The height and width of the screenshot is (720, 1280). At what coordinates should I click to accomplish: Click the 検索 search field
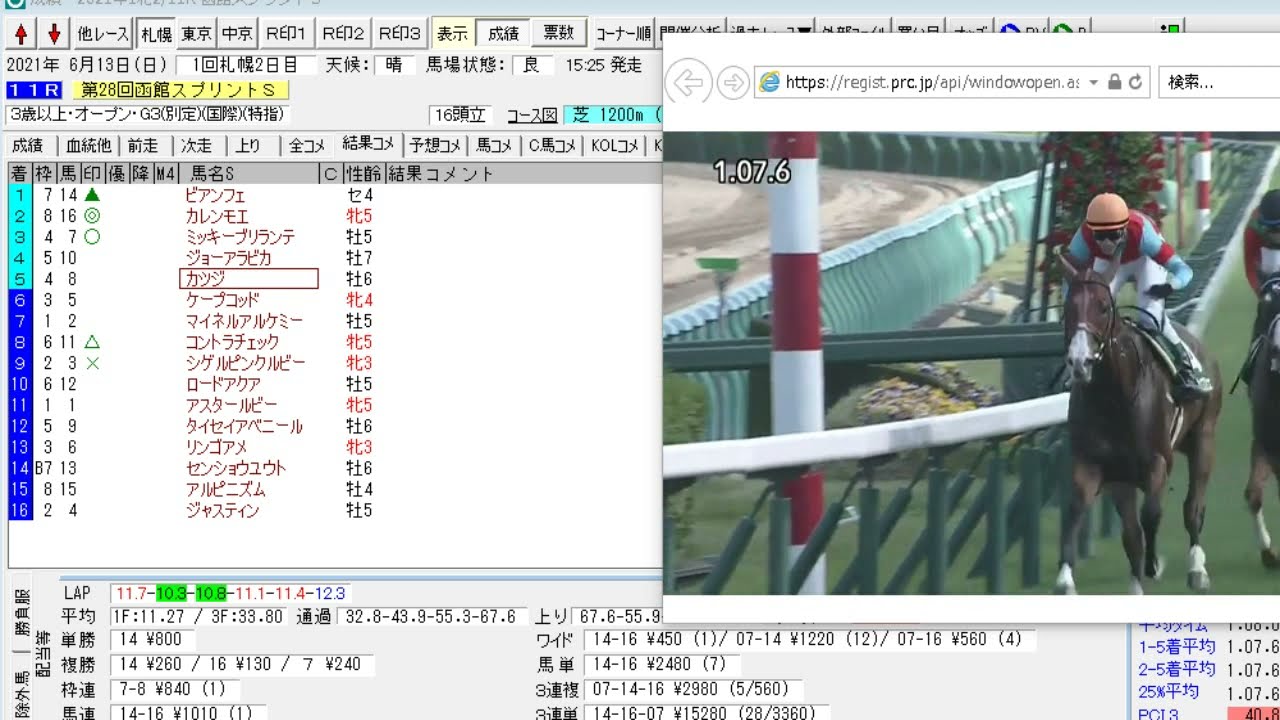(x=1215, y=83)
